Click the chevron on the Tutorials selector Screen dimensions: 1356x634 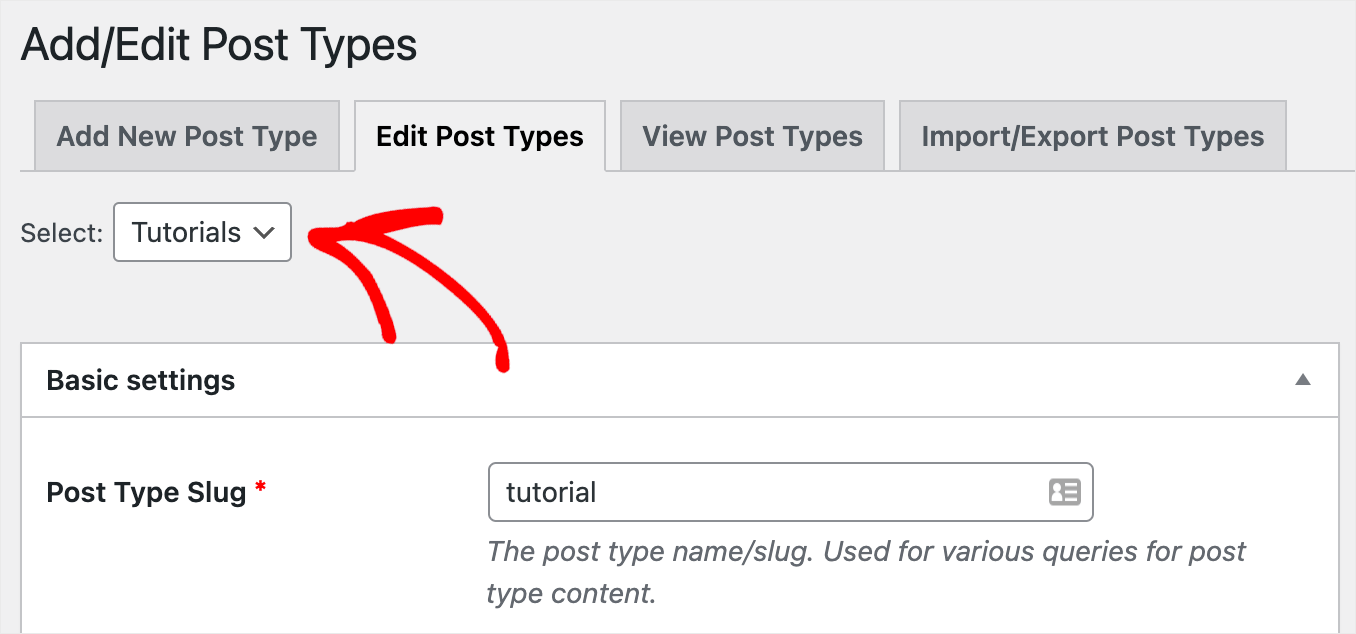click(x=265, y=232)
